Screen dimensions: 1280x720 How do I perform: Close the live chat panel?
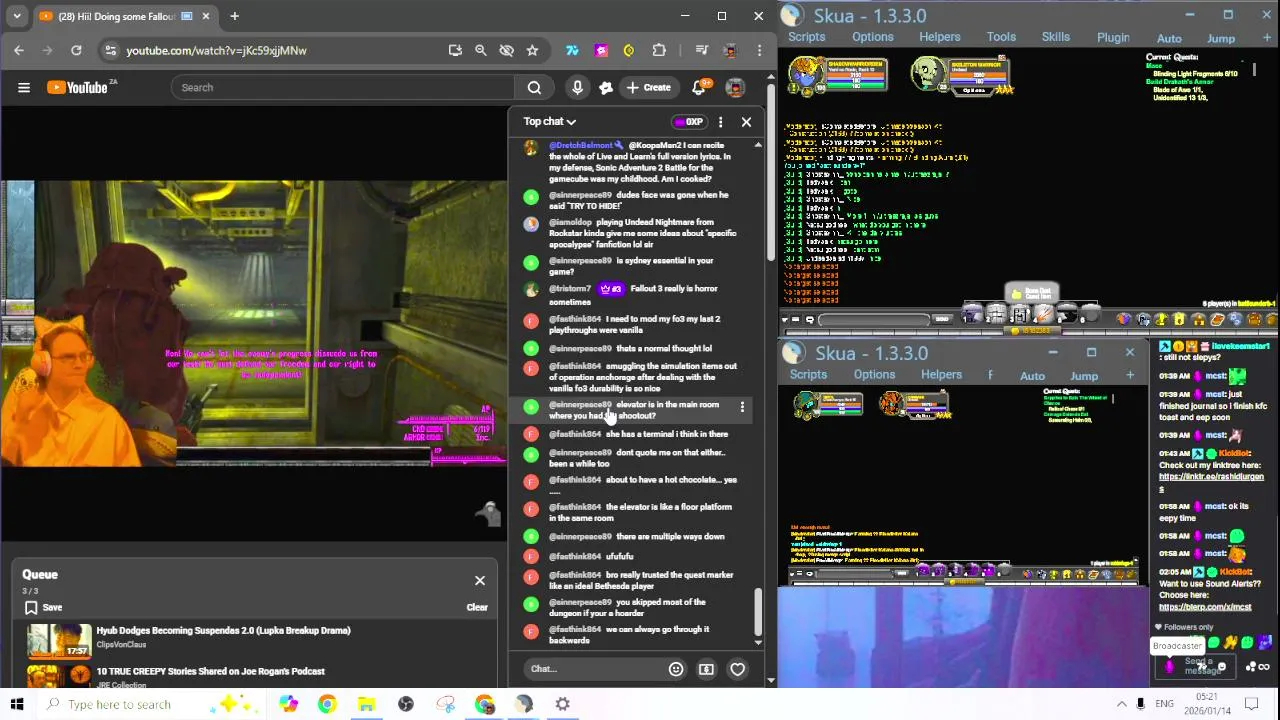coord(746,122)
